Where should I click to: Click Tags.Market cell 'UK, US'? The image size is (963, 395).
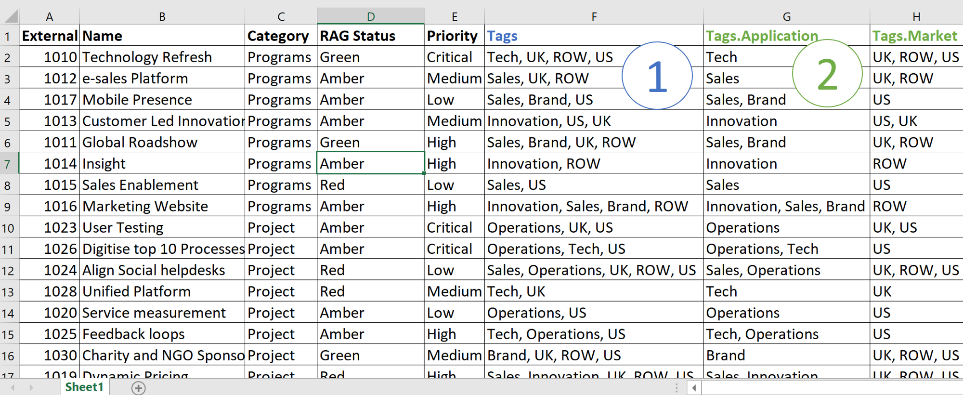click(x=916, y=227)
